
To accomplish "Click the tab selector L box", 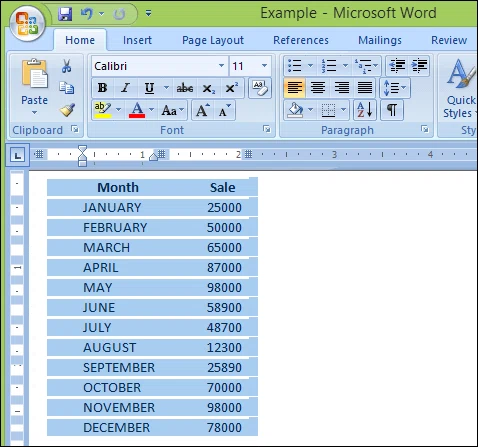I will pos(17,155).
